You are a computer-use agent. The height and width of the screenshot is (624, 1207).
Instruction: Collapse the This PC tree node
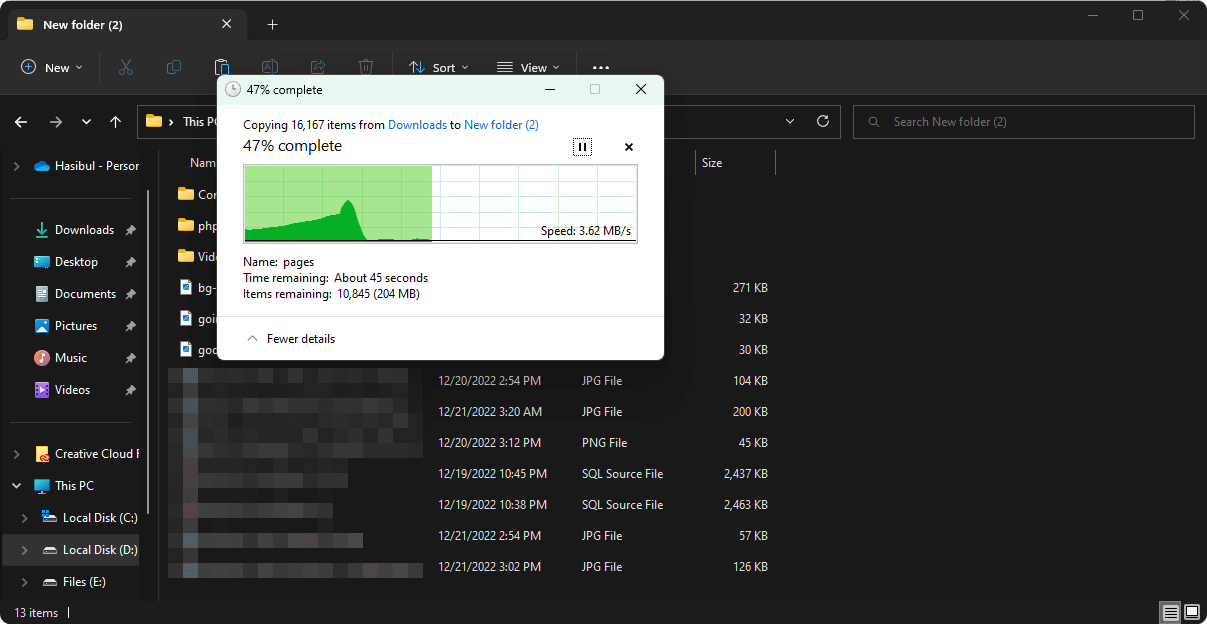pos(17,486)
